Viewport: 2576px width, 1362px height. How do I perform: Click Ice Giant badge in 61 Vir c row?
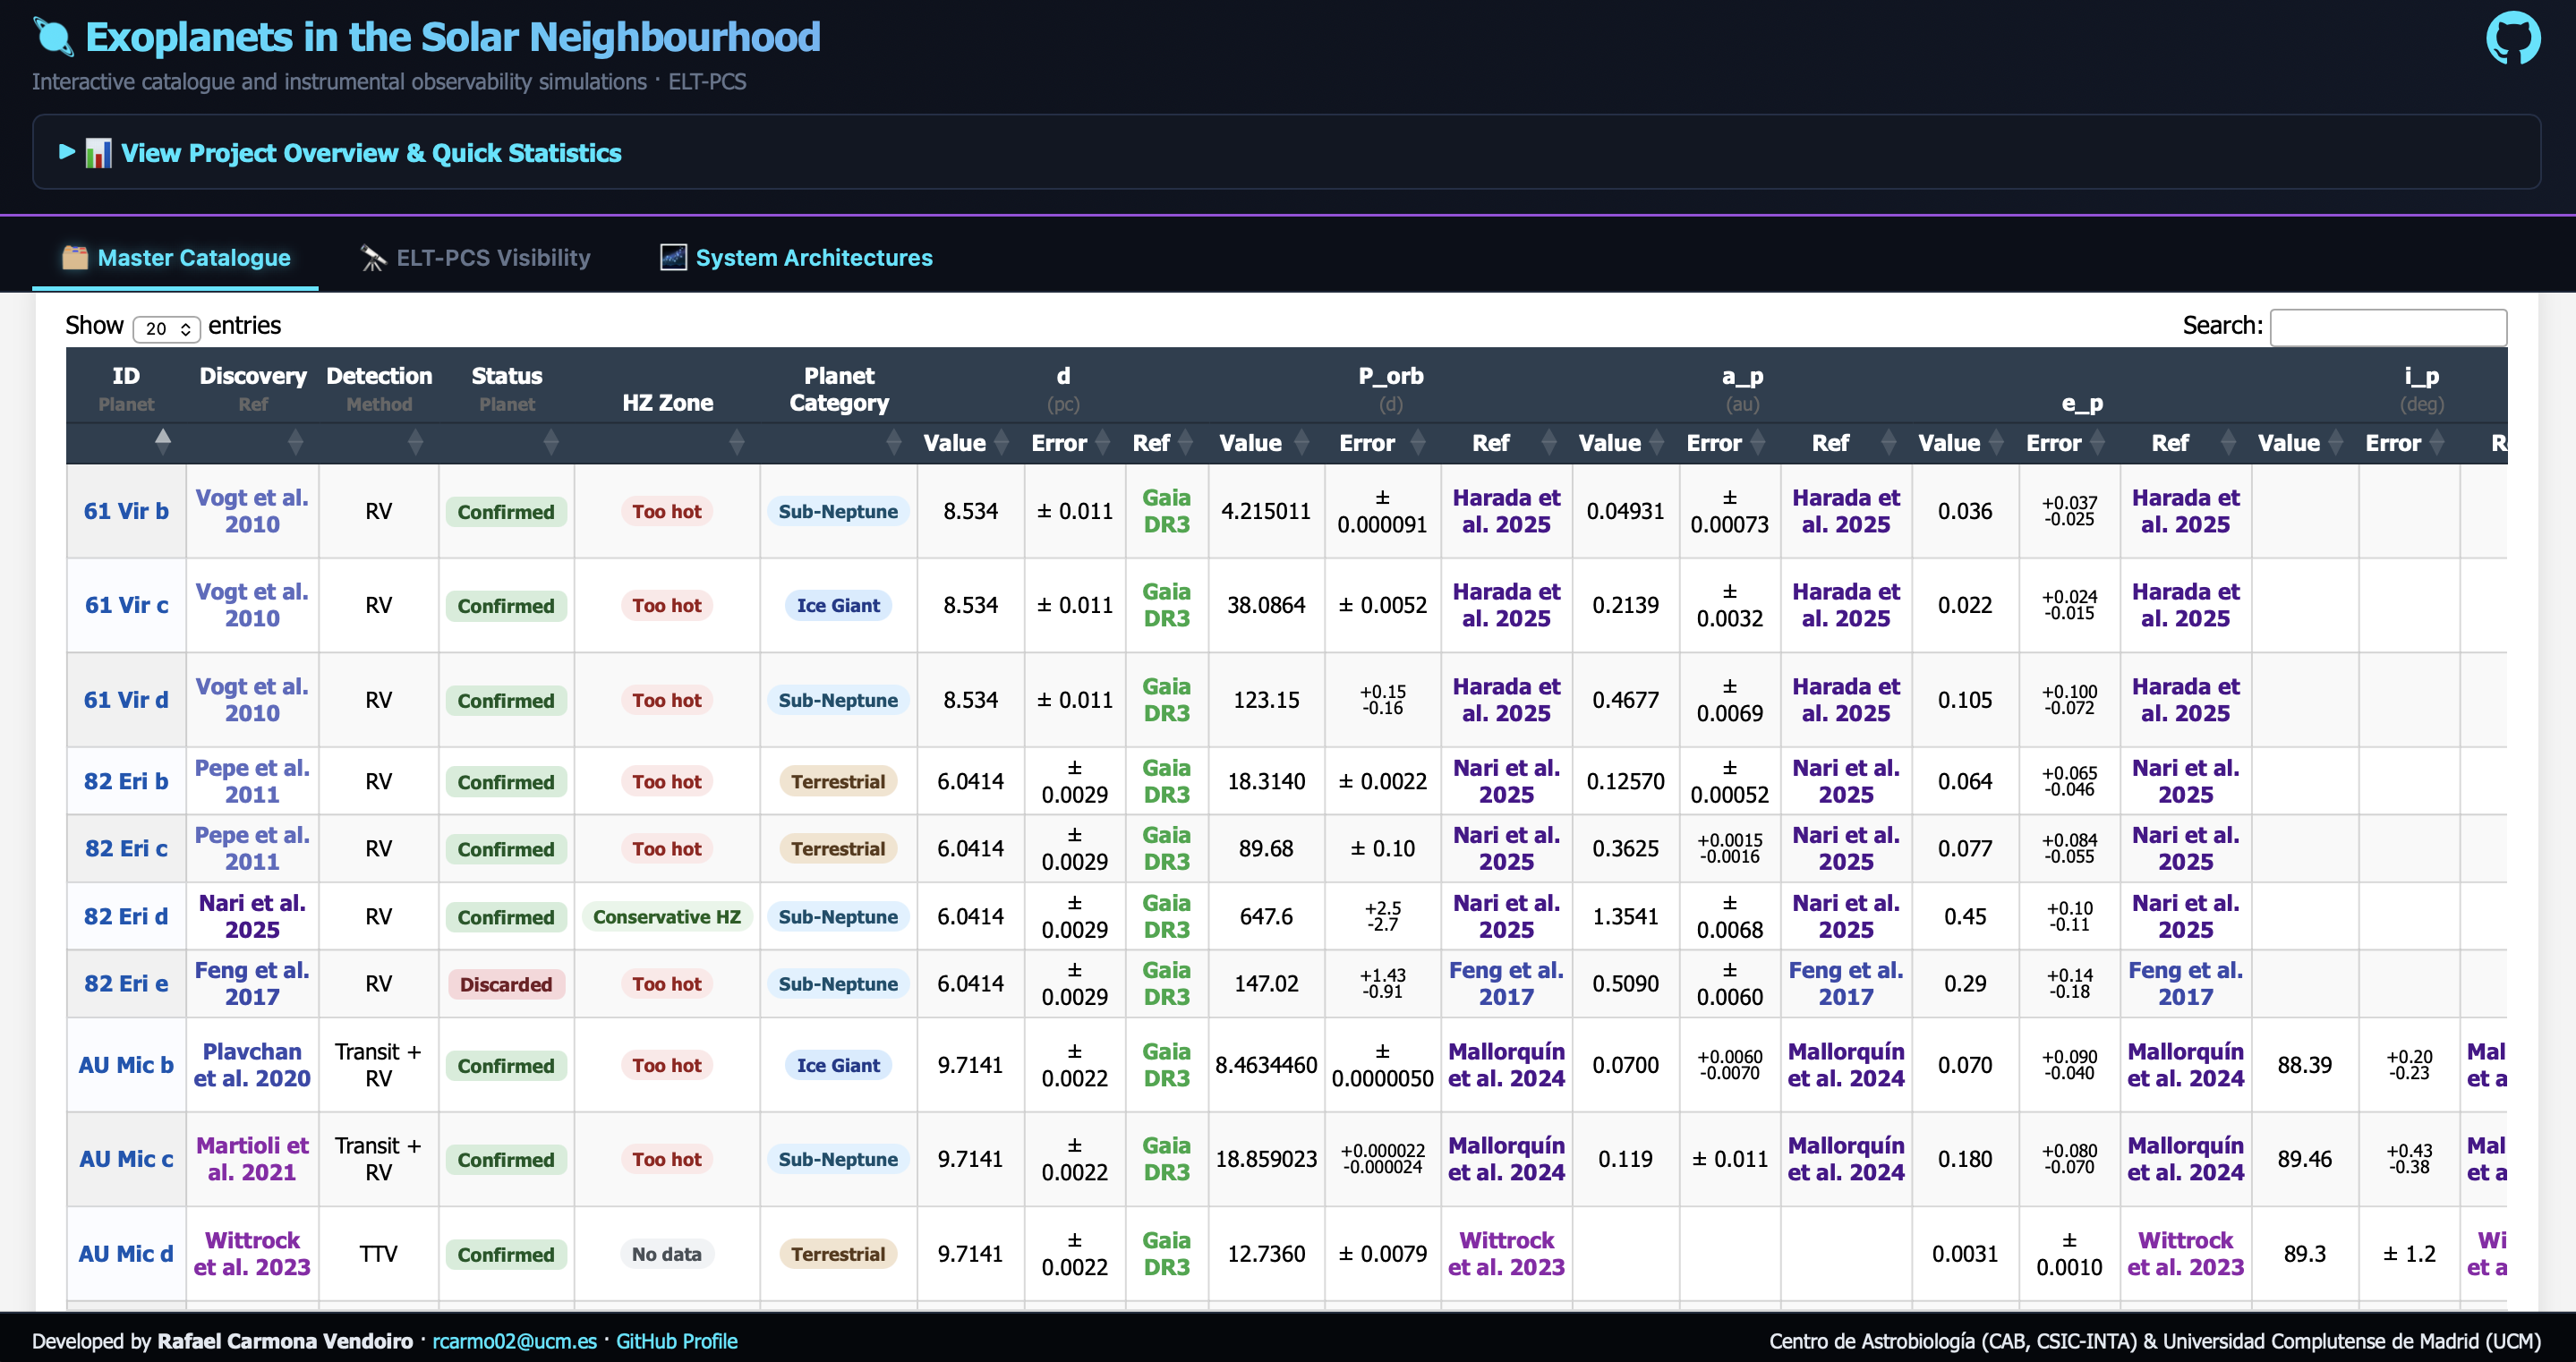pyautogui.click(x=838, y=605)
